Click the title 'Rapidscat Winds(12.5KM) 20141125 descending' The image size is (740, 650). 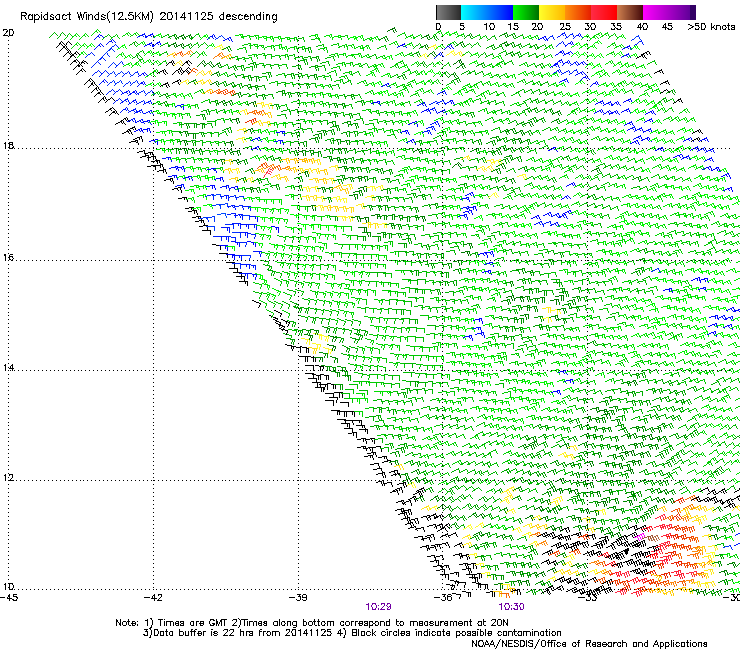(149, 17)
